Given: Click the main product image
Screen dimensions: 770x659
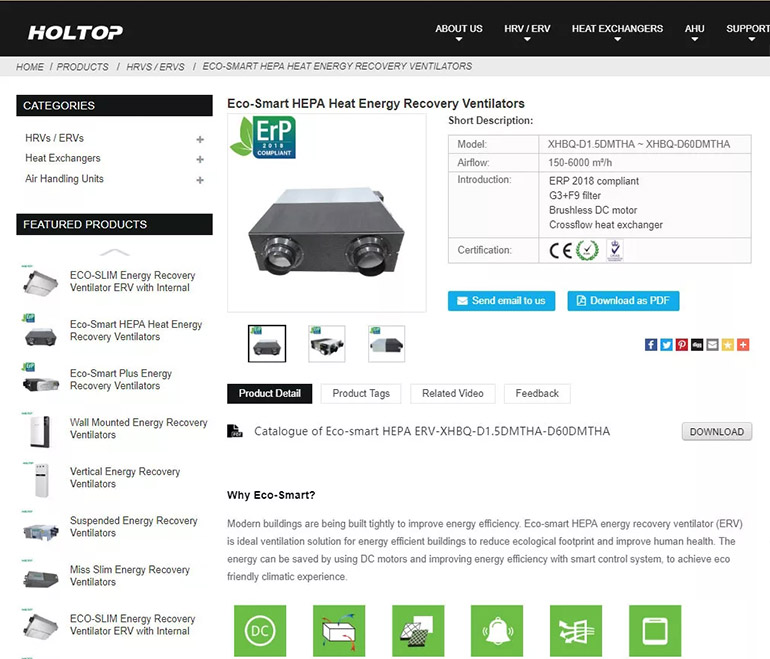Looking at the screenshot, I should (327, 213).
